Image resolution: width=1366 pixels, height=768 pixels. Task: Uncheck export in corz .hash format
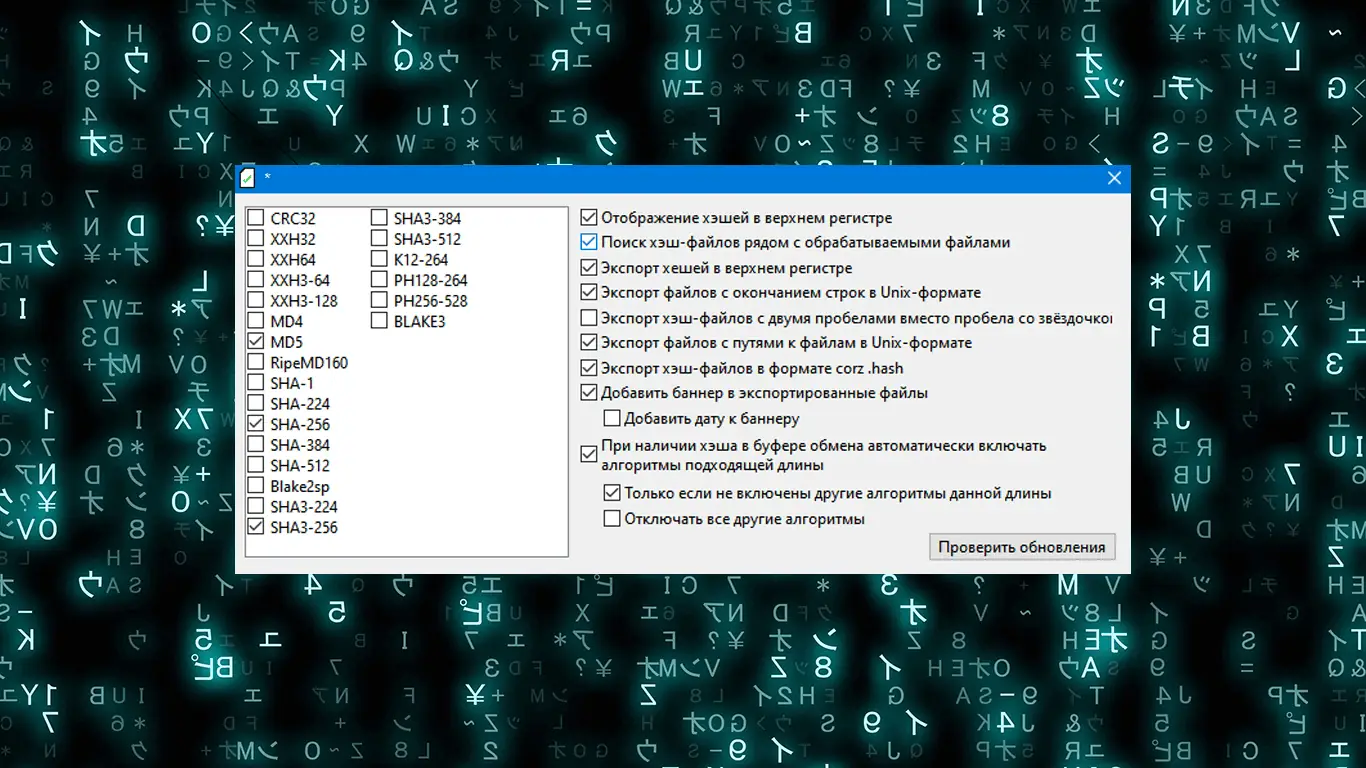pyautogui.click(x=589, y=368)
